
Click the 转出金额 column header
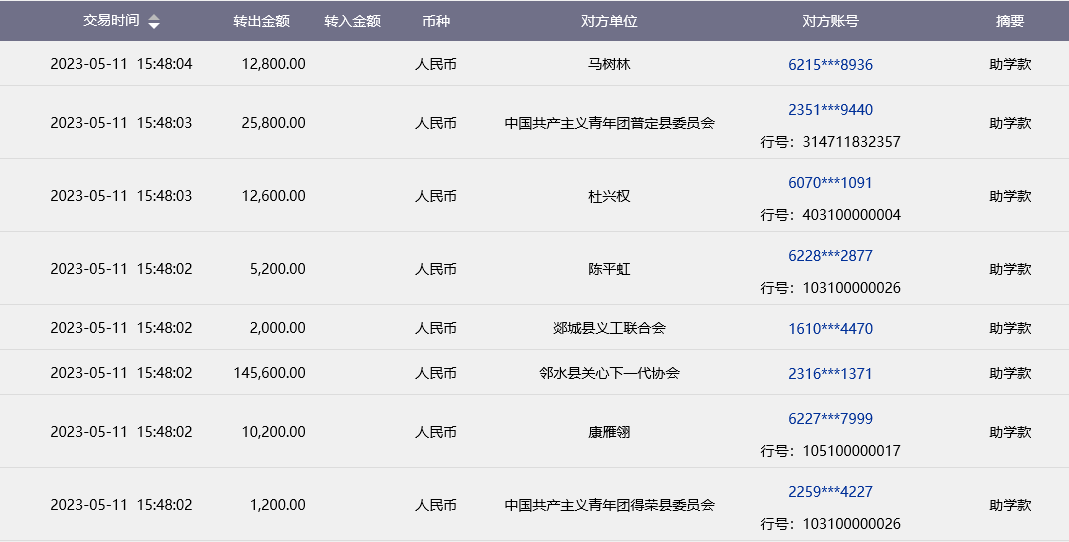point(261,21)
